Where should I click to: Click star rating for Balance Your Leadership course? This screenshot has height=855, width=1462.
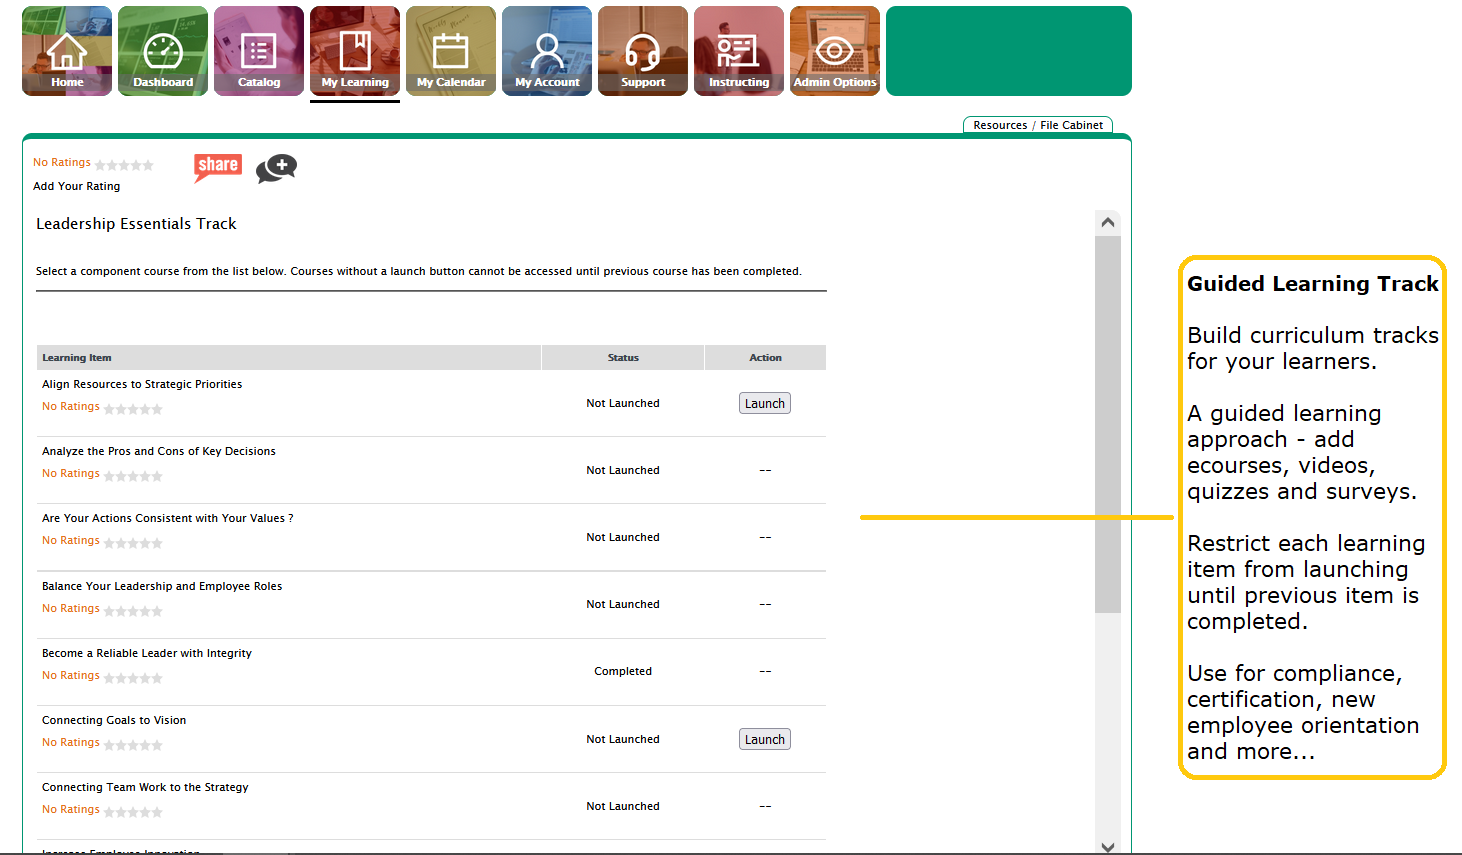click(133, 611)
